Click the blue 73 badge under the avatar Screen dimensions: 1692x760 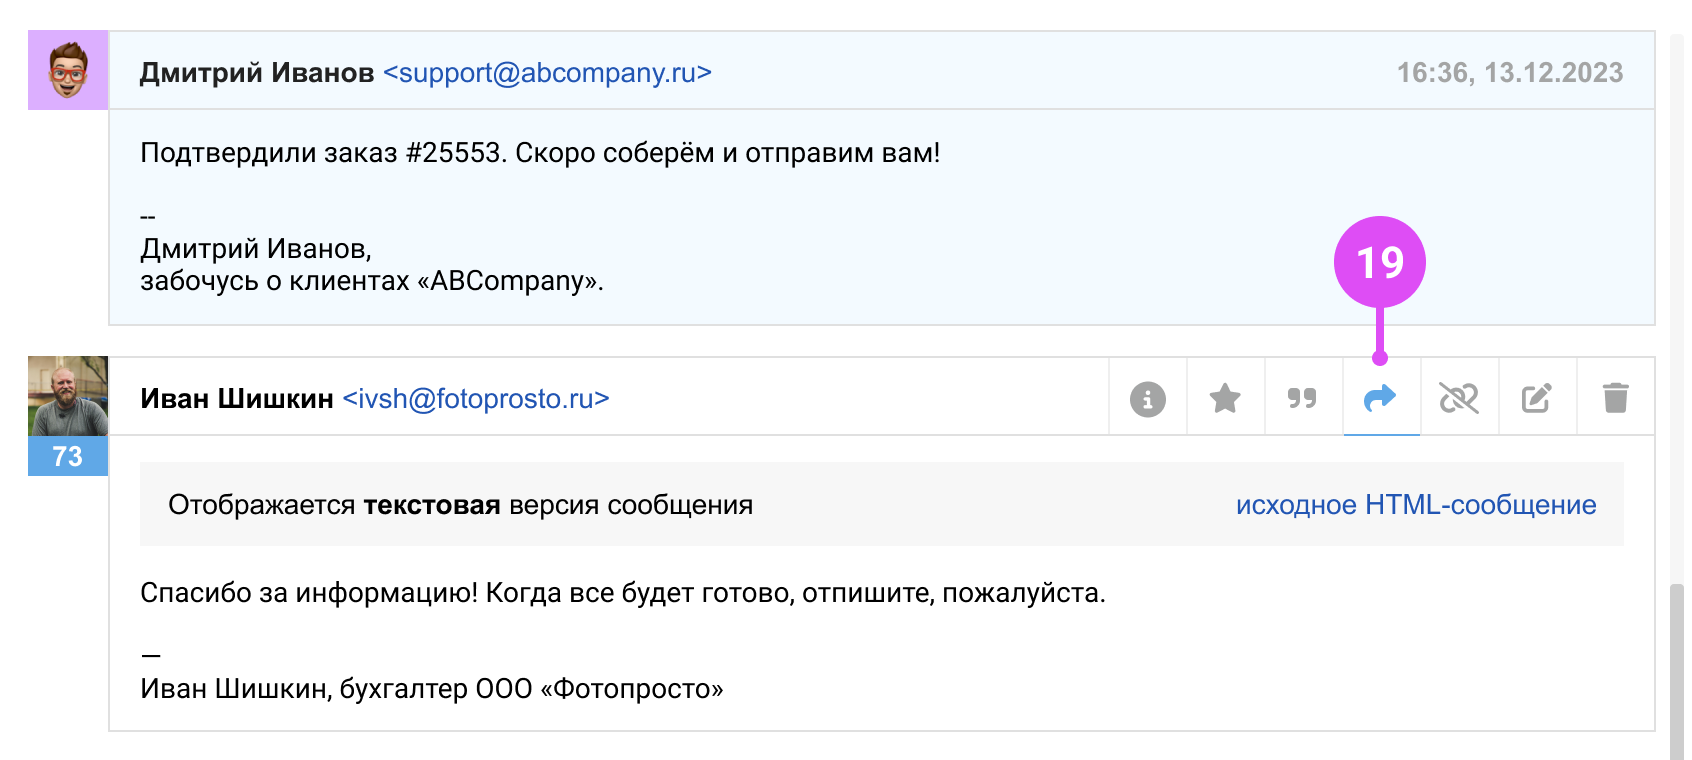point(68,456)
